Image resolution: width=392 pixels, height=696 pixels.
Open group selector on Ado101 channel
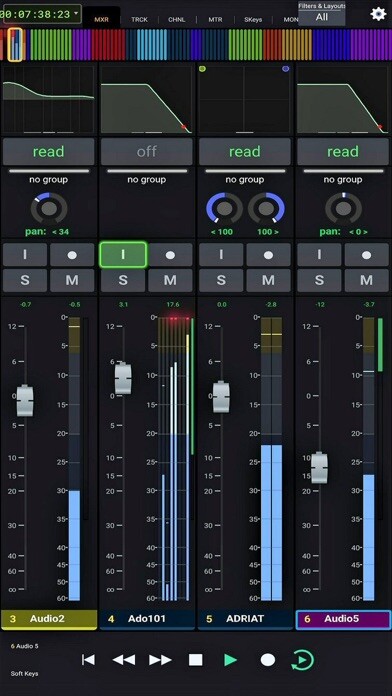click(147, 180)
